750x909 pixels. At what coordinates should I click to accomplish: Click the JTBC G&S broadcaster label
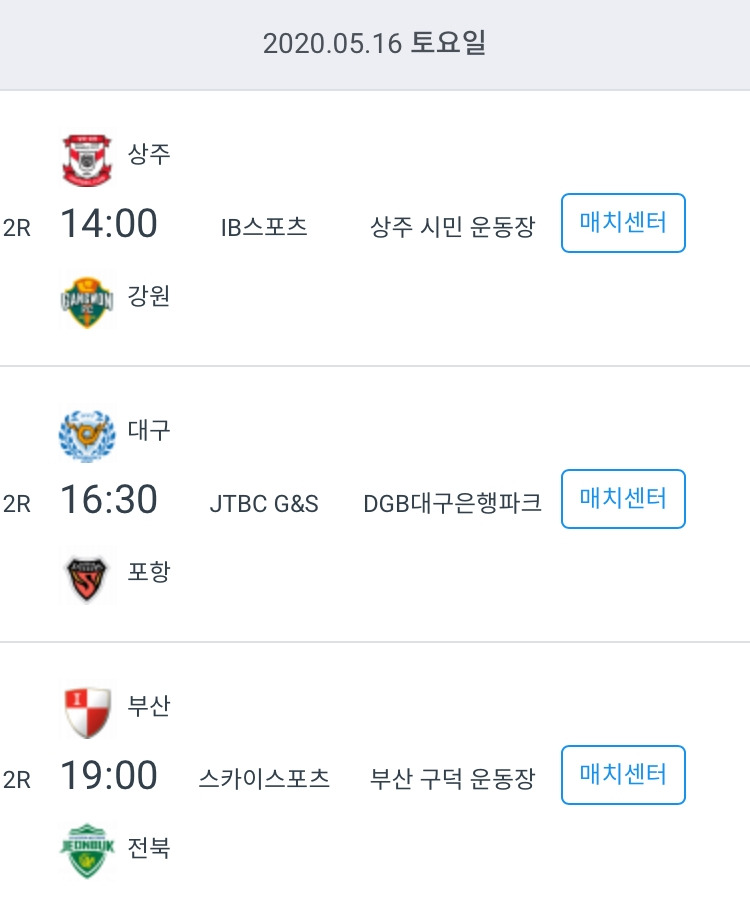click(264, 503)
